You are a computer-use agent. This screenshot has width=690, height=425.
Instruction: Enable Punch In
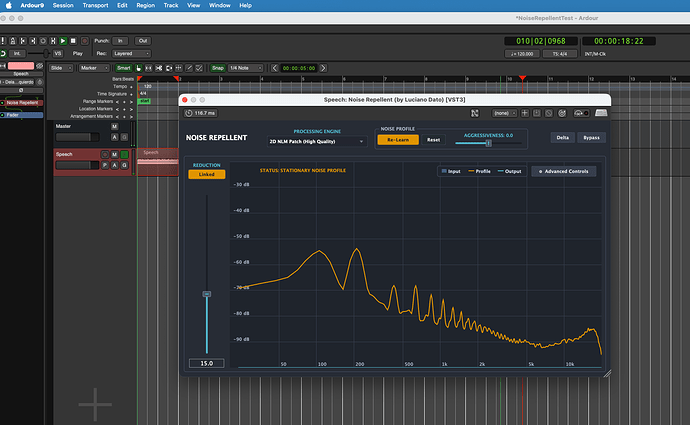120,41
